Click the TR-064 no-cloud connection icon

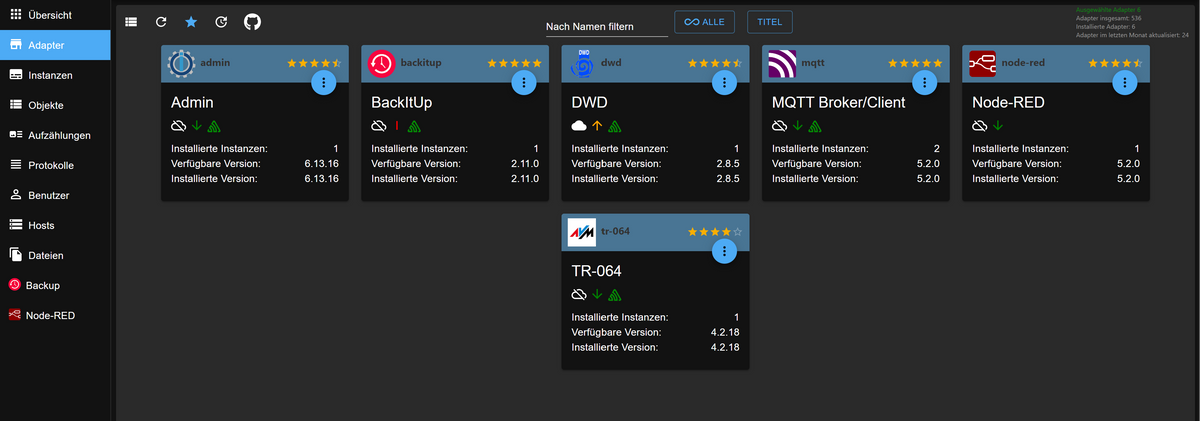tap(579, 295)
